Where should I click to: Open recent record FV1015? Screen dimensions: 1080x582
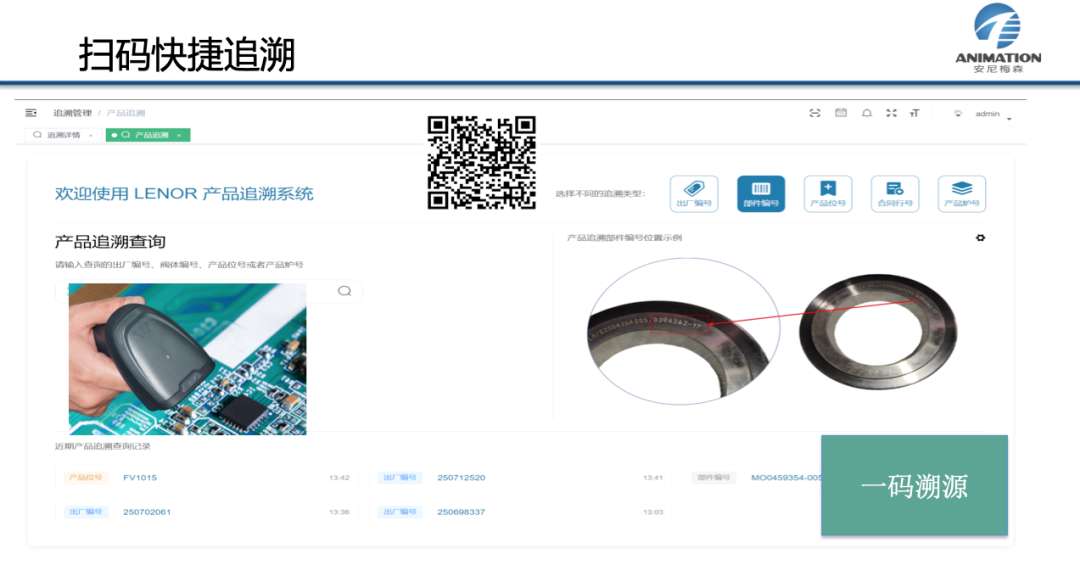pyautogui.click(x=206, y=477)
